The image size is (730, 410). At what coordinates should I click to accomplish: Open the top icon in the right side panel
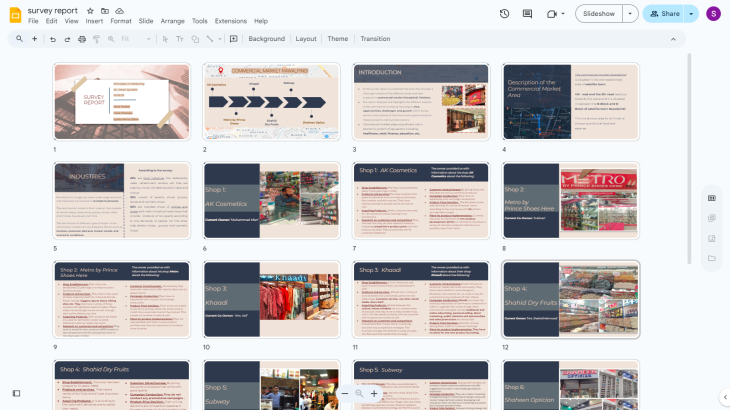(712, 198)
